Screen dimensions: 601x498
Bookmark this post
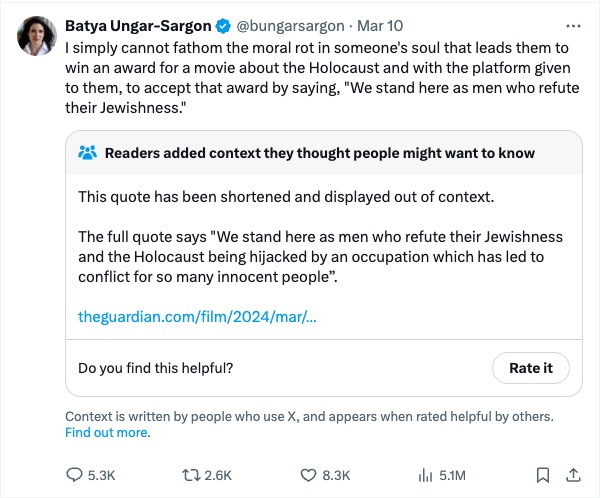click(x=542, y=475)
